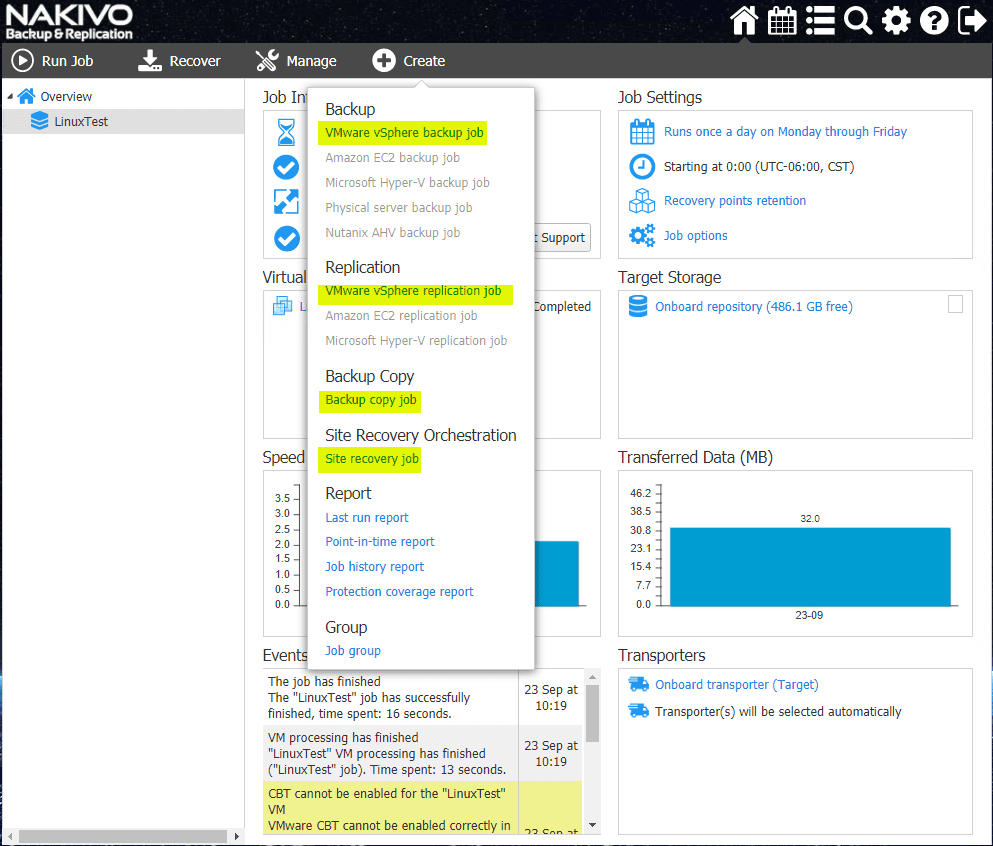The width and height of the screenshot is (993, 846).
Task: Select Microsoft Hyper-V replication job entry
Action: pos(416,341)
